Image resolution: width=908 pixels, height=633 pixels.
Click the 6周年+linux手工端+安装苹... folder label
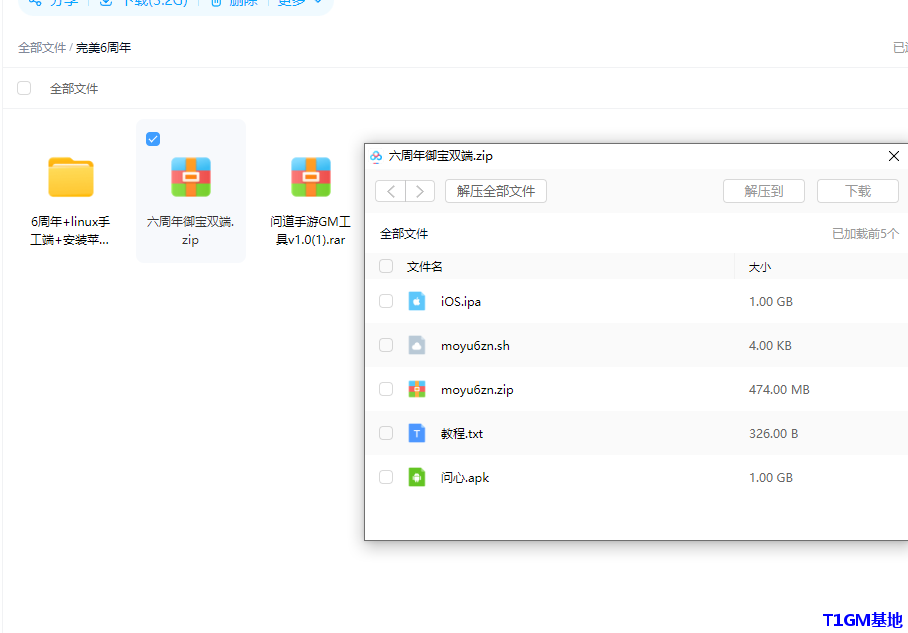(70, 230)
